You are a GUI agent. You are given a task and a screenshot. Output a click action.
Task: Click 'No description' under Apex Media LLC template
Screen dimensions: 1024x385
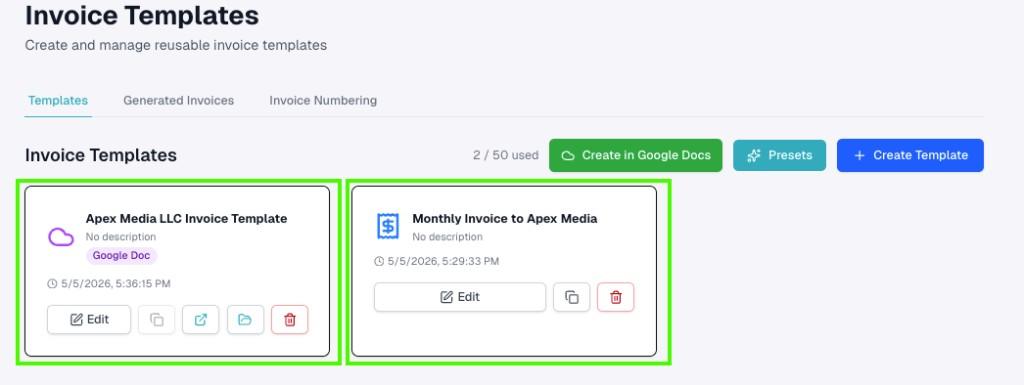(121, 237)
